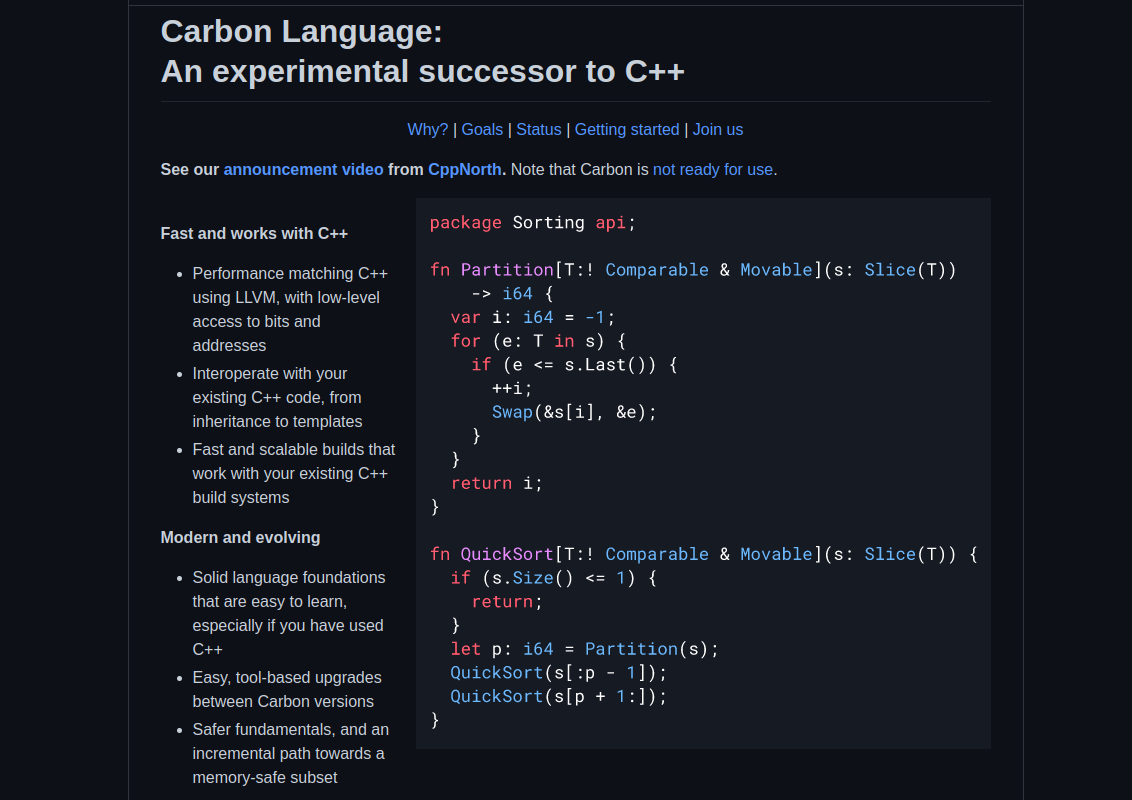Click 'let p: i64 = Partition(s);' line

point(585,649)
